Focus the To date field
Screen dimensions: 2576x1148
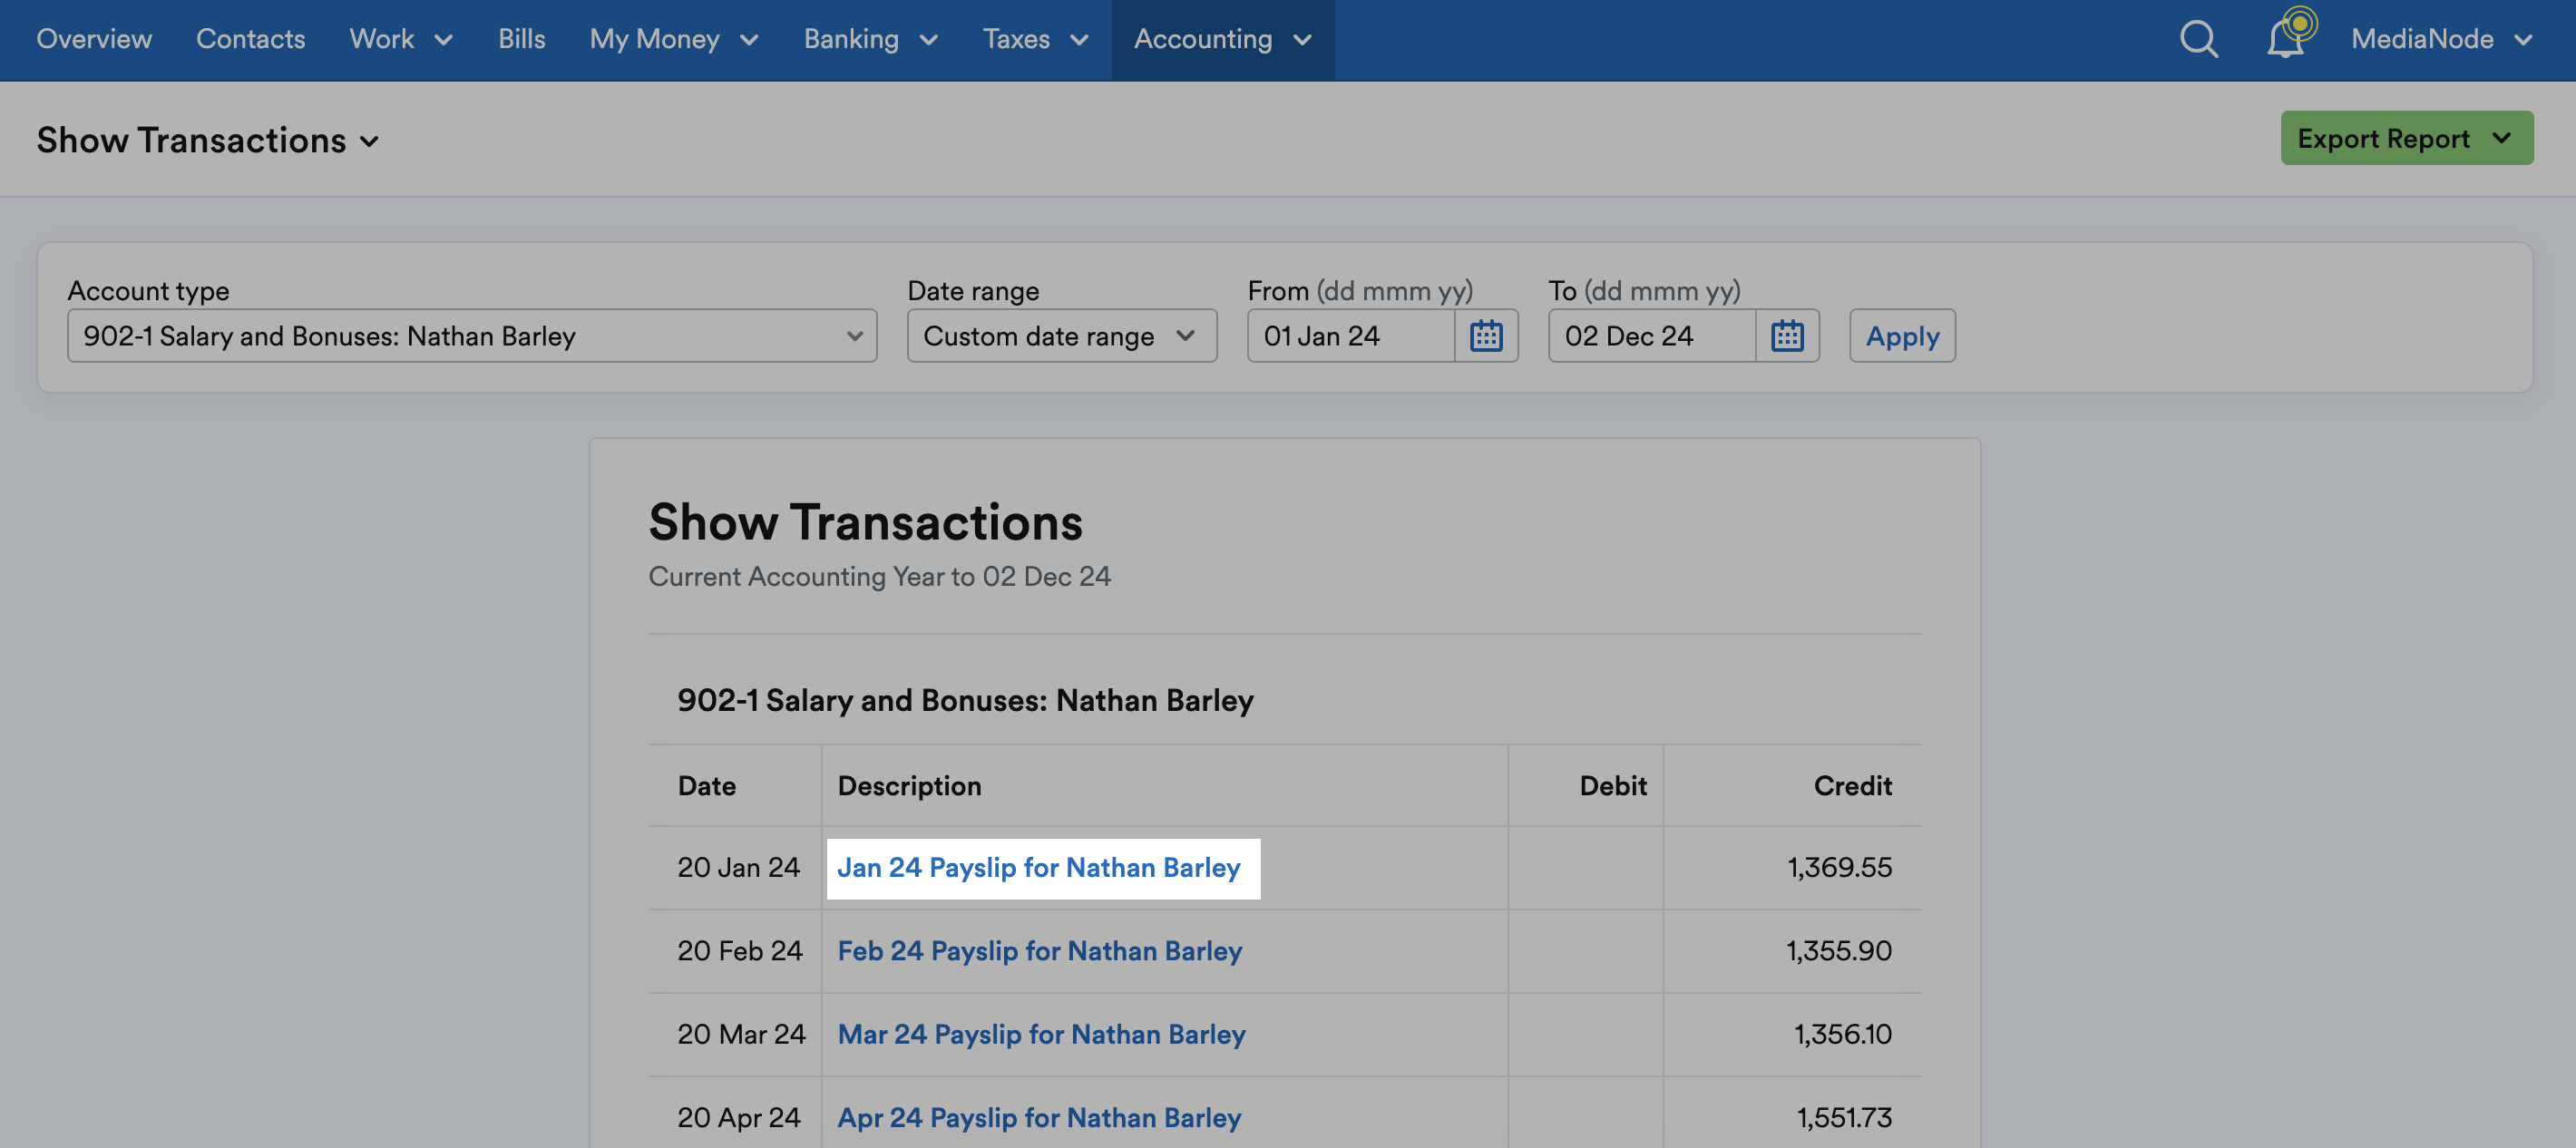[1652, 336]
